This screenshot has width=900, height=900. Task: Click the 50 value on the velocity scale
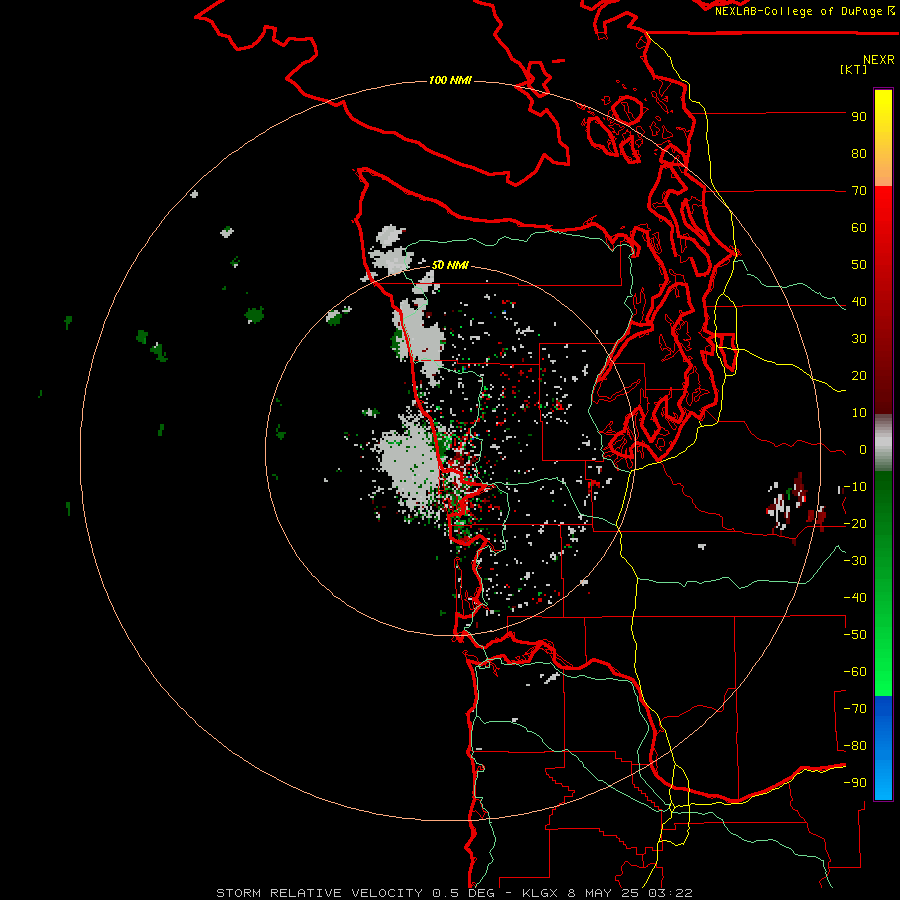[x=859, y=265]
